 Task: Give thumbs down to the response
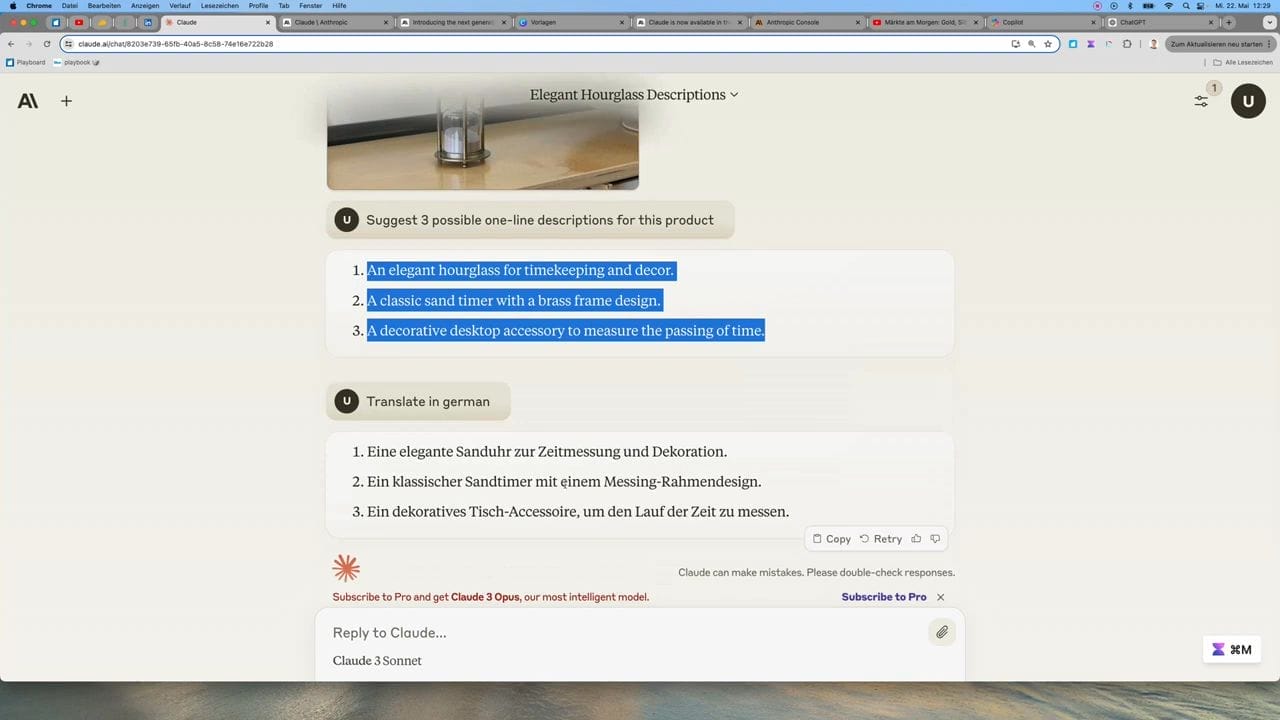click(935, 539)
